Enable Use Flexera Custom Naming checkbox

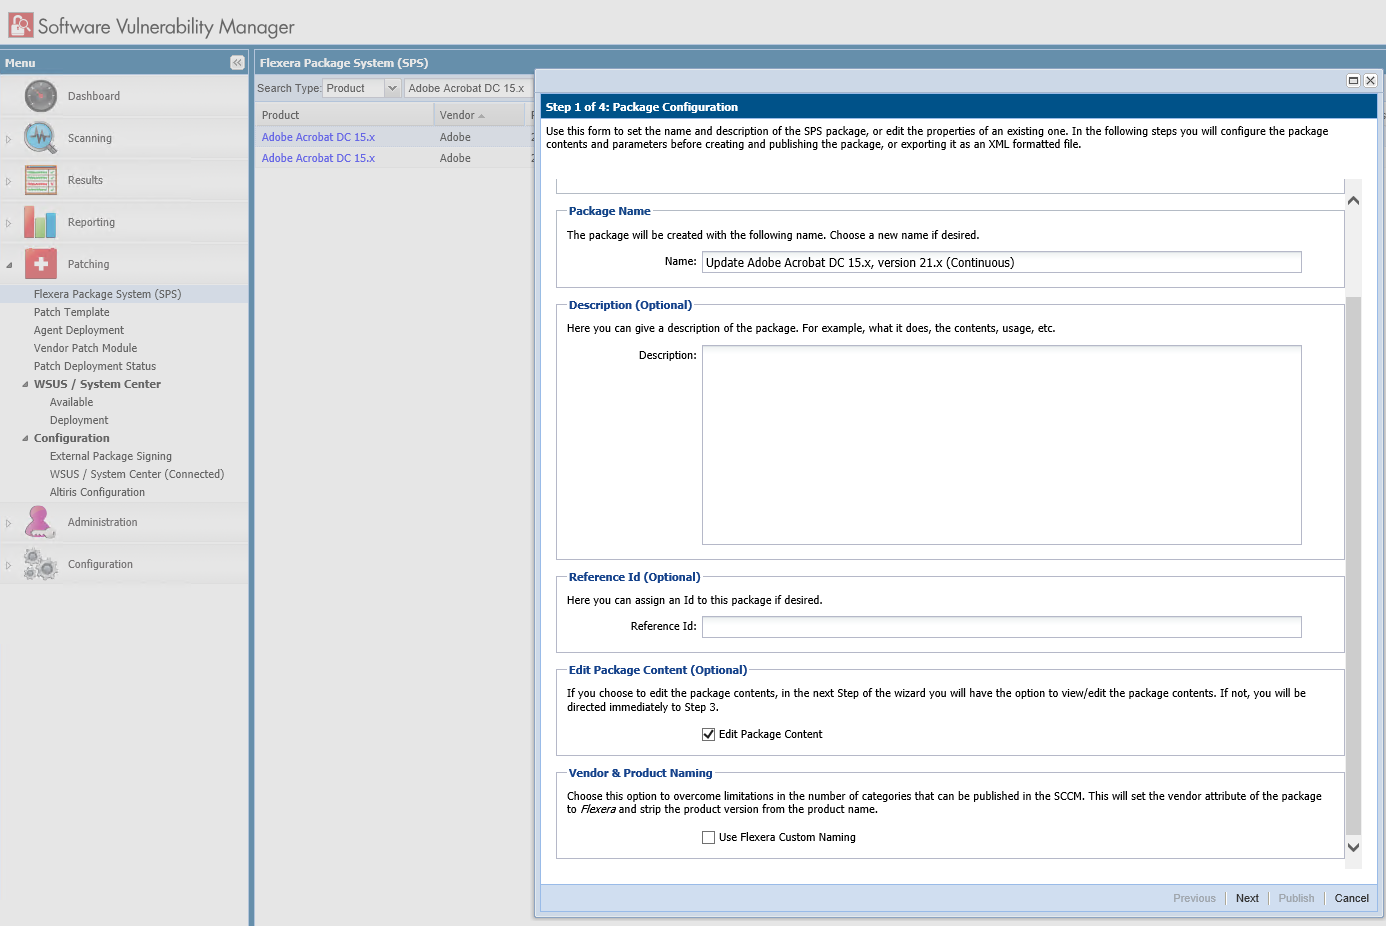[x=708, y=837]
